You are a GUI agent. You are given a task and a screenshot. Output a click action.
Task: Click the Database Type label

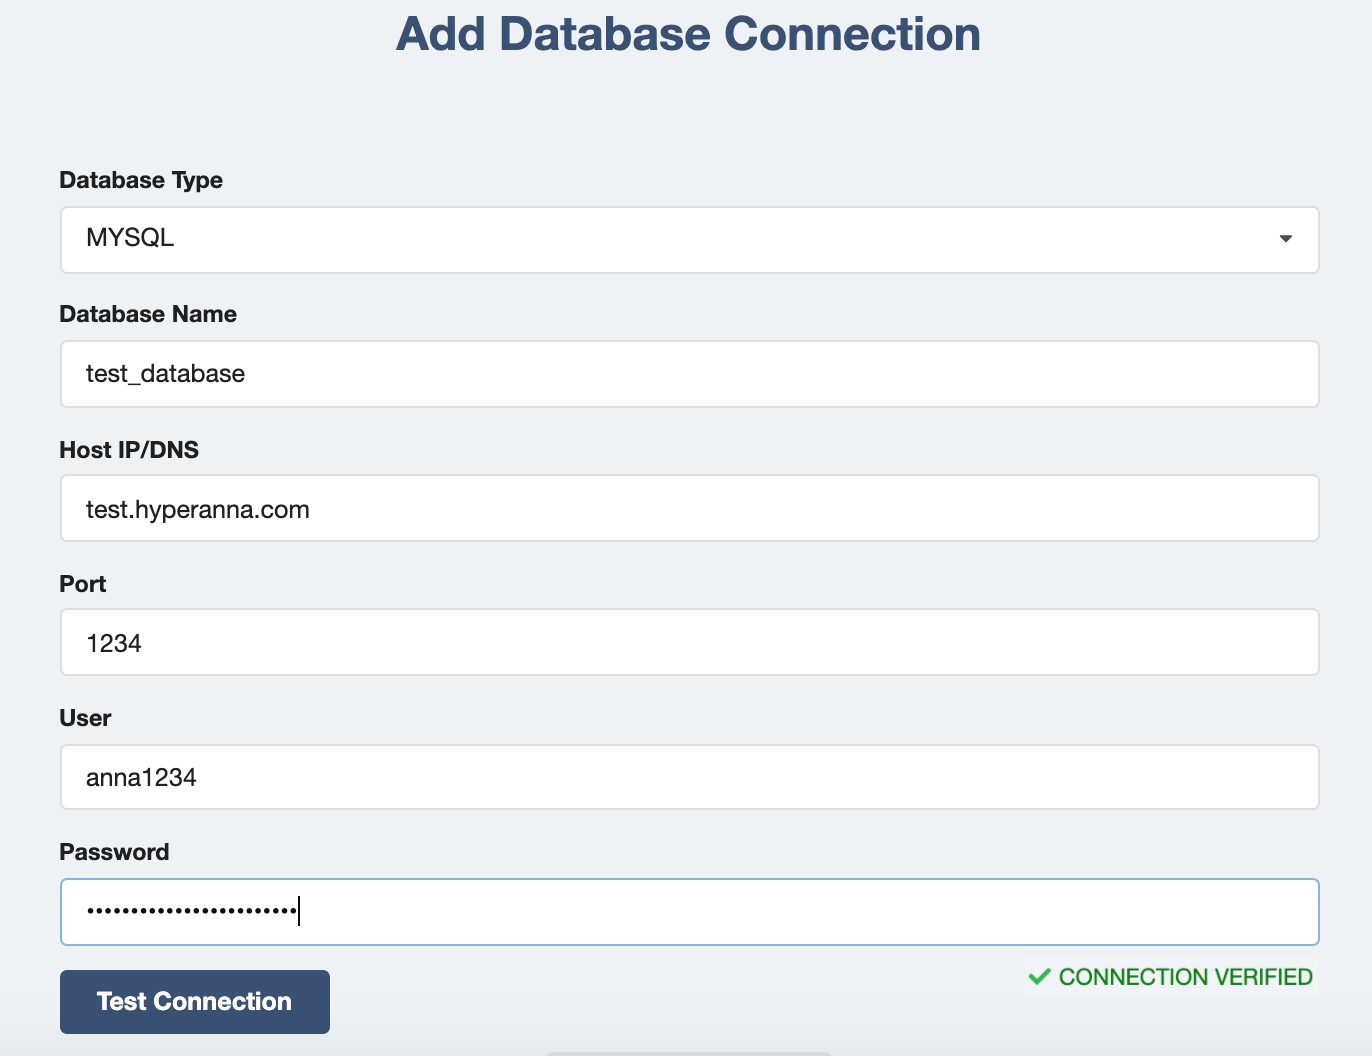141,180
